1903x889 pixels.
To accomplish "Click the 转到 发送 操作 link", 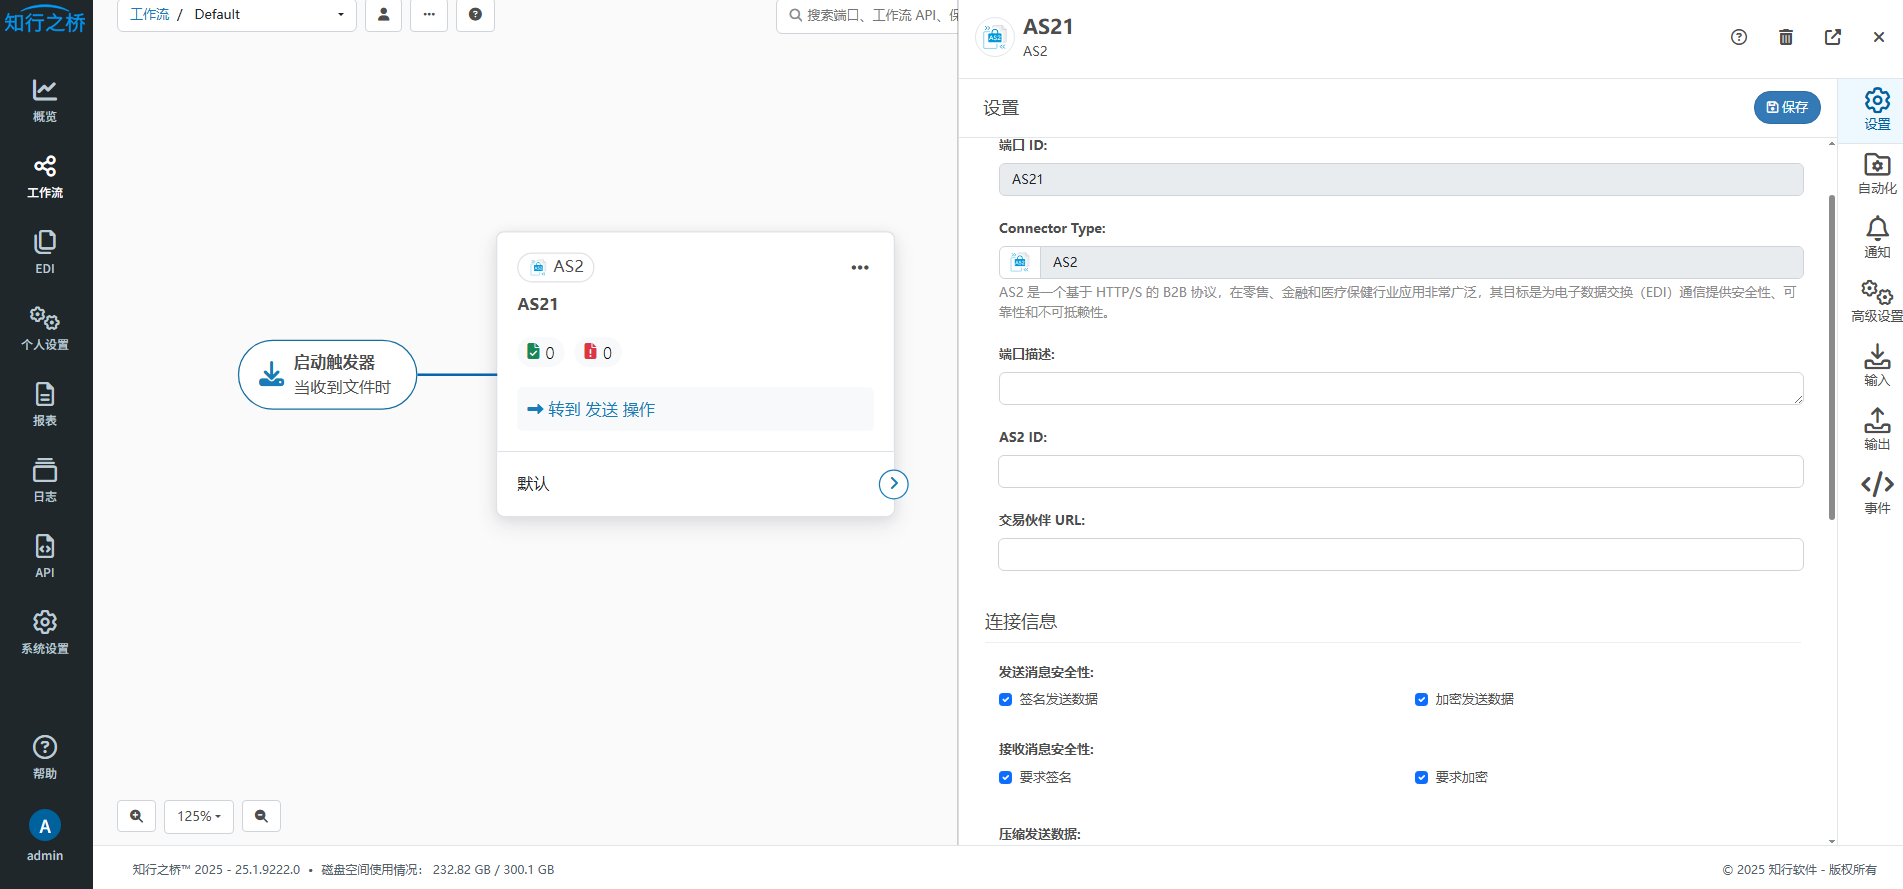I will click(591, 409).
